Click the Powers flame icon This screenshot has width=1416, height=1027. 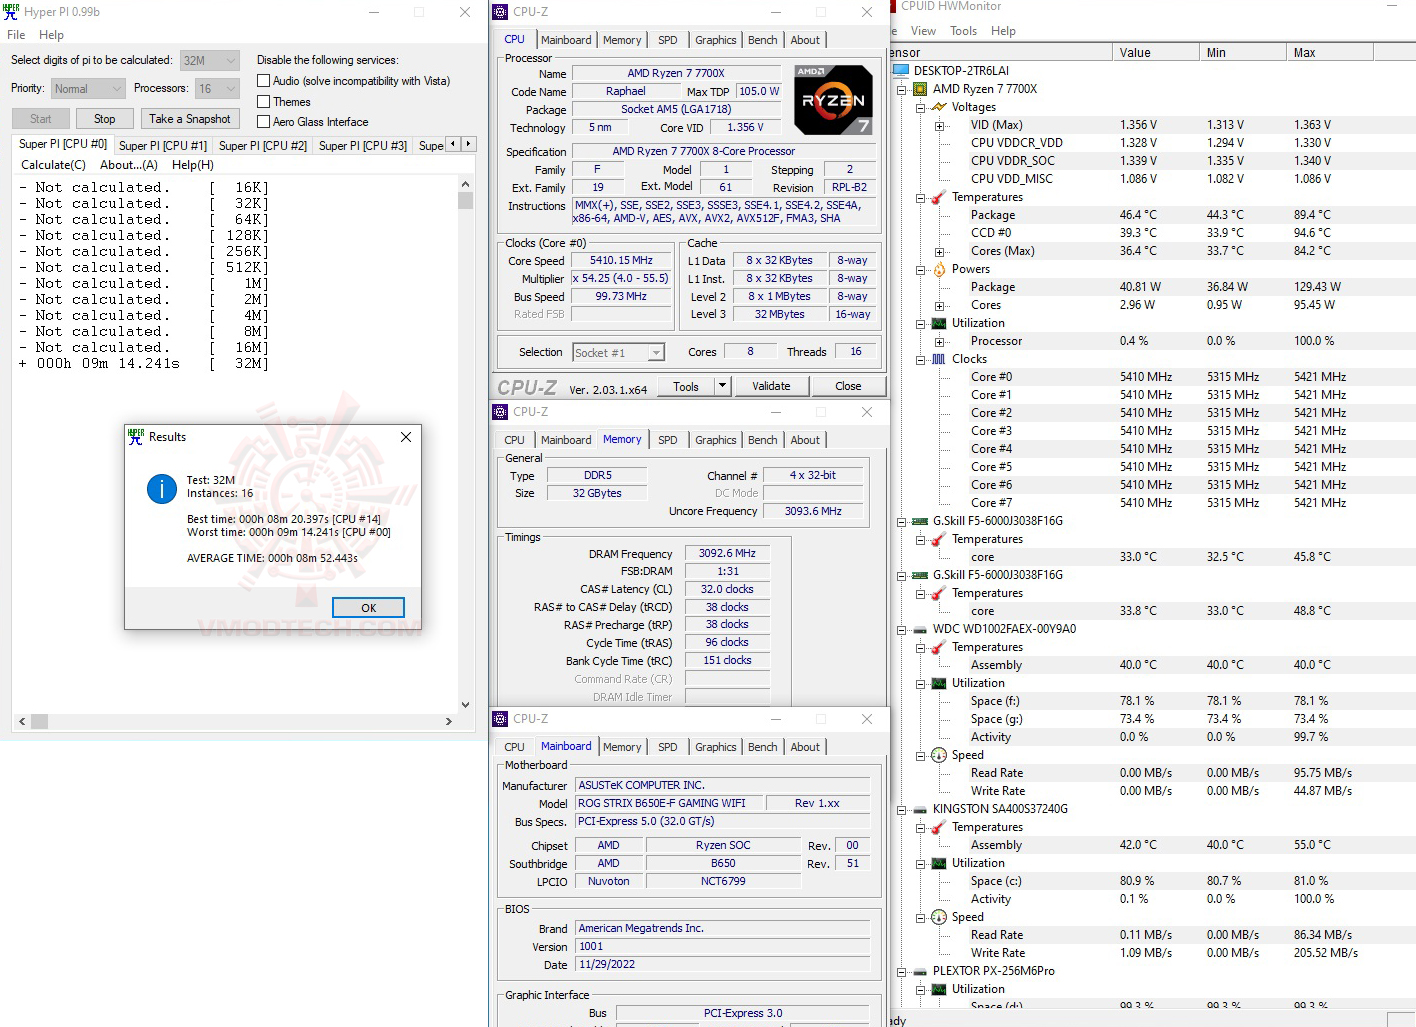(939, 269)
